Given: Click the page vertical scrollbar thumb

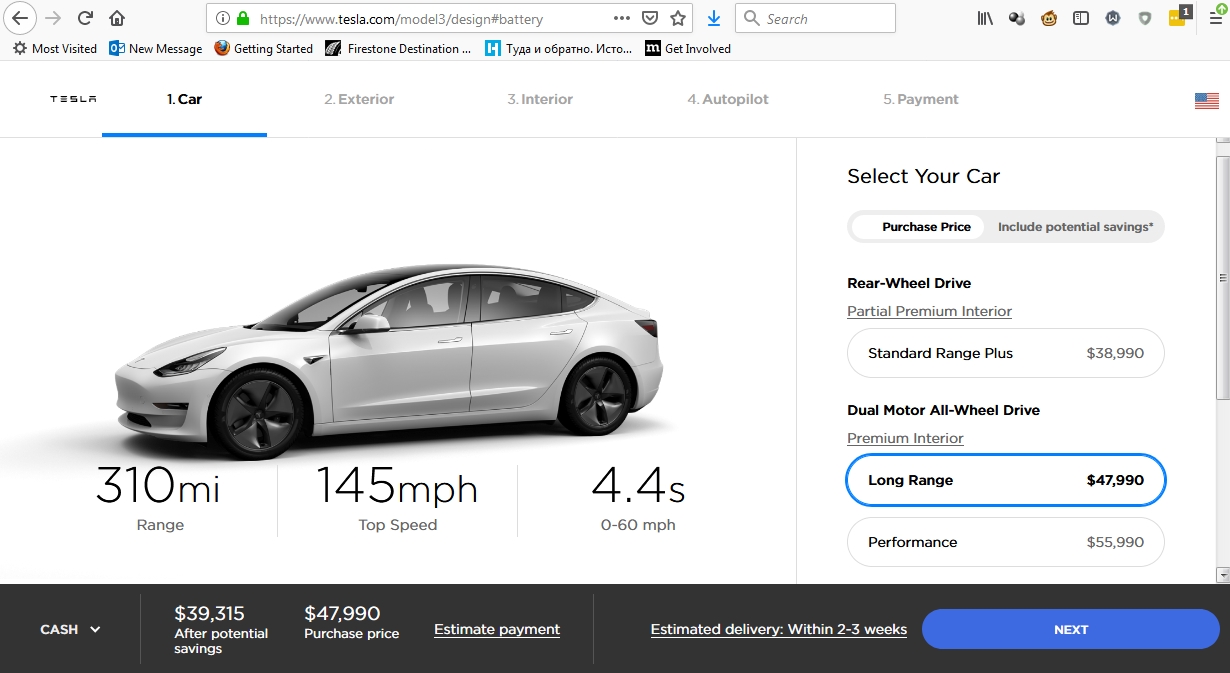Looking at the screenshot, I should [x=1222, y=280].
